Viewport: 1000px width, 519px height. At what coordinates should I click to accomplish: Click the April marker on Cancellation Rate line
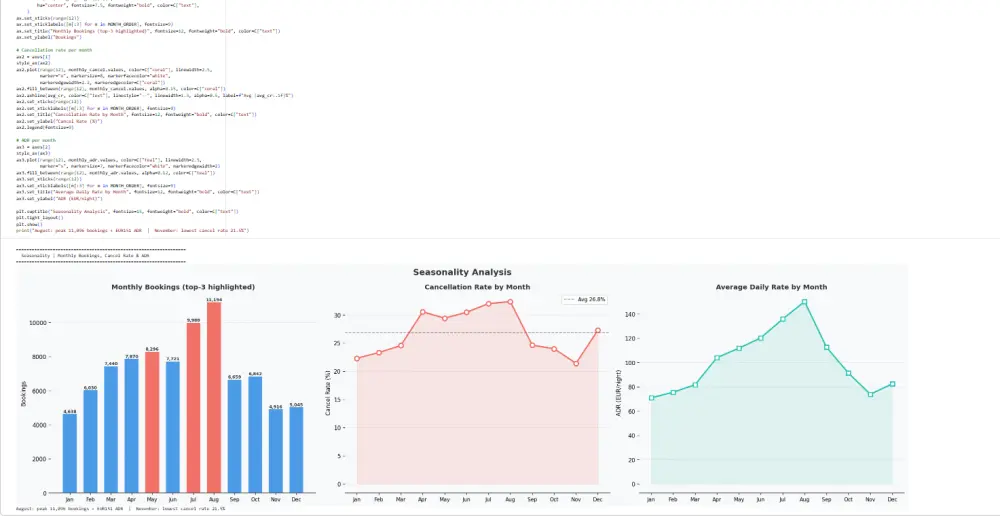pos(423,312)
